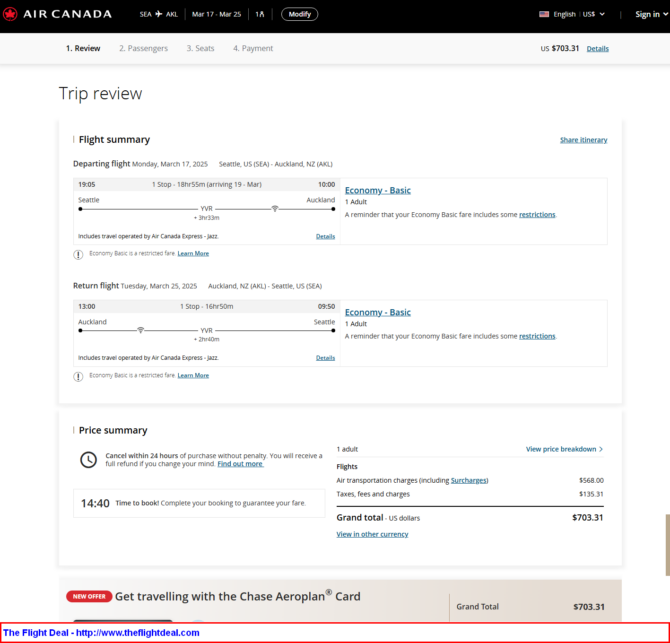Click restrictions link for return flight
Screen dimensions: 670x643
(x=537, y=336)
